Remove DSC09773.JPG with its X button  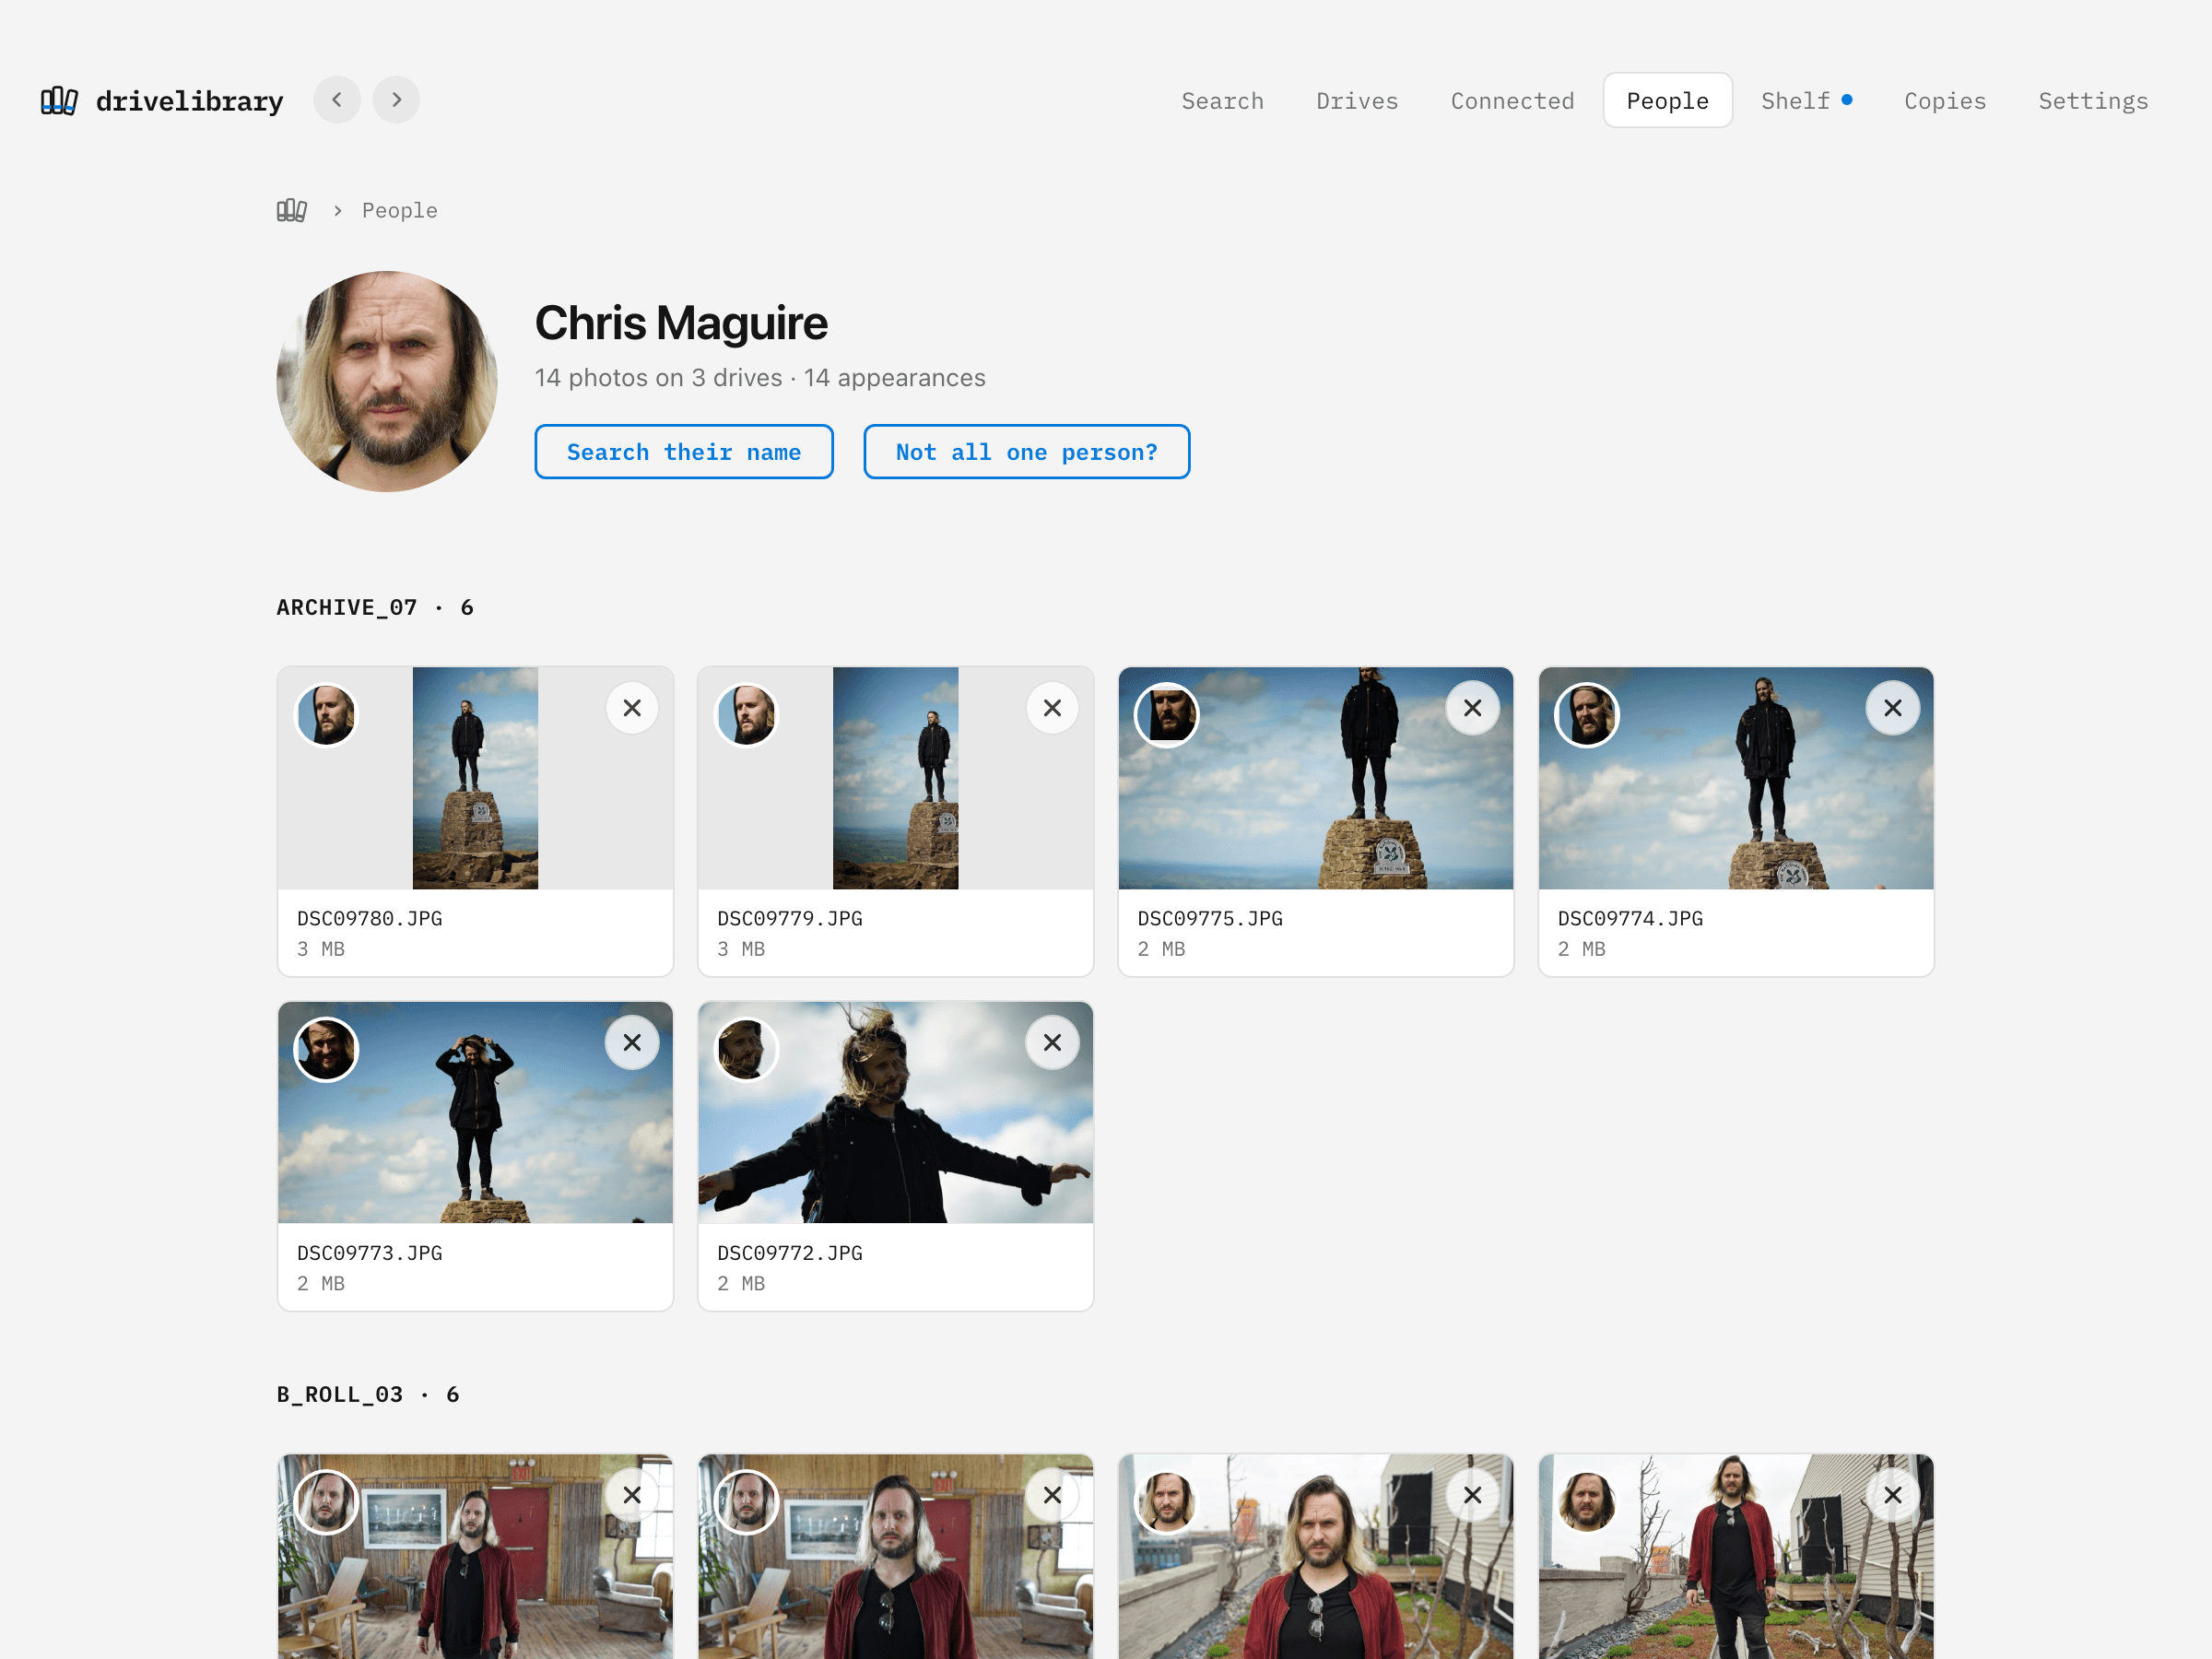(x=632, y=1043)
